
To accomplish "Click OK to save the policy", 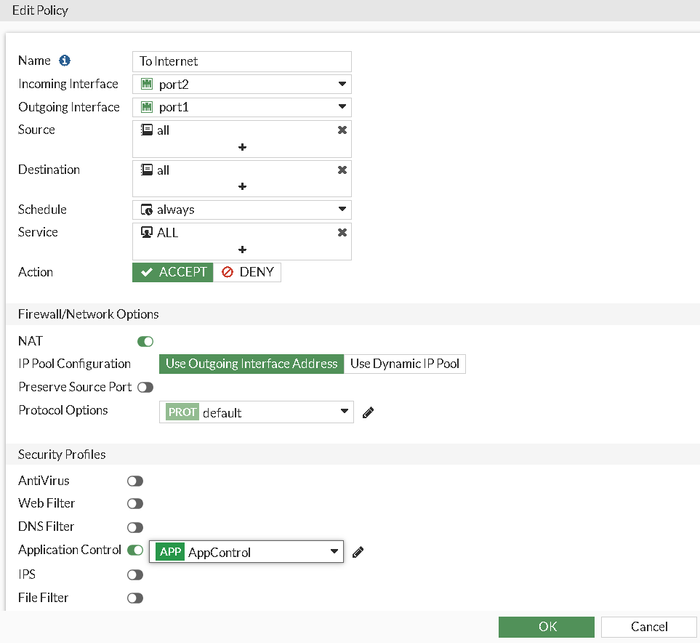I will pos(547,627).
